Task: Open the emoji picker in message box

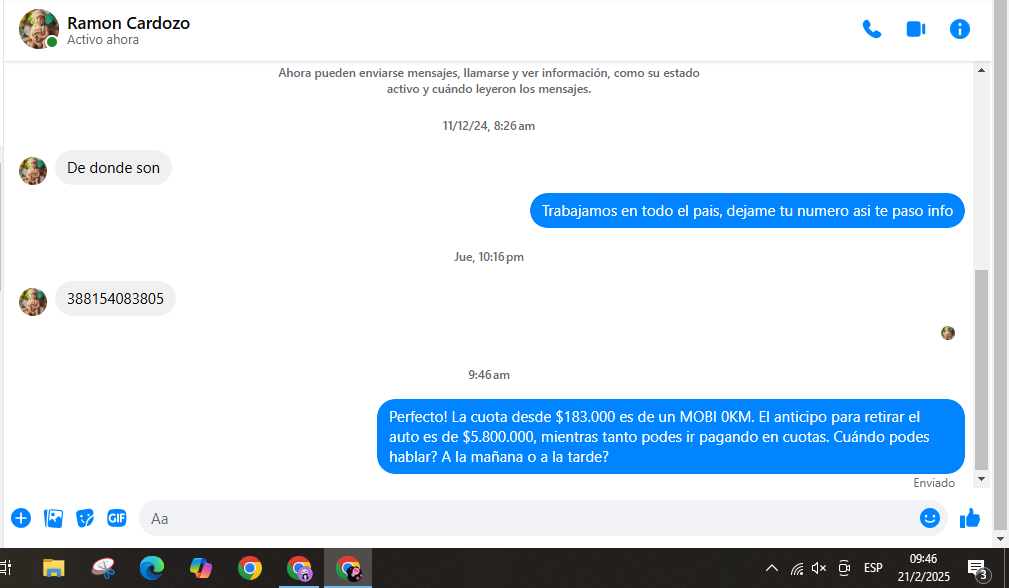Action: tap(929, 518)
